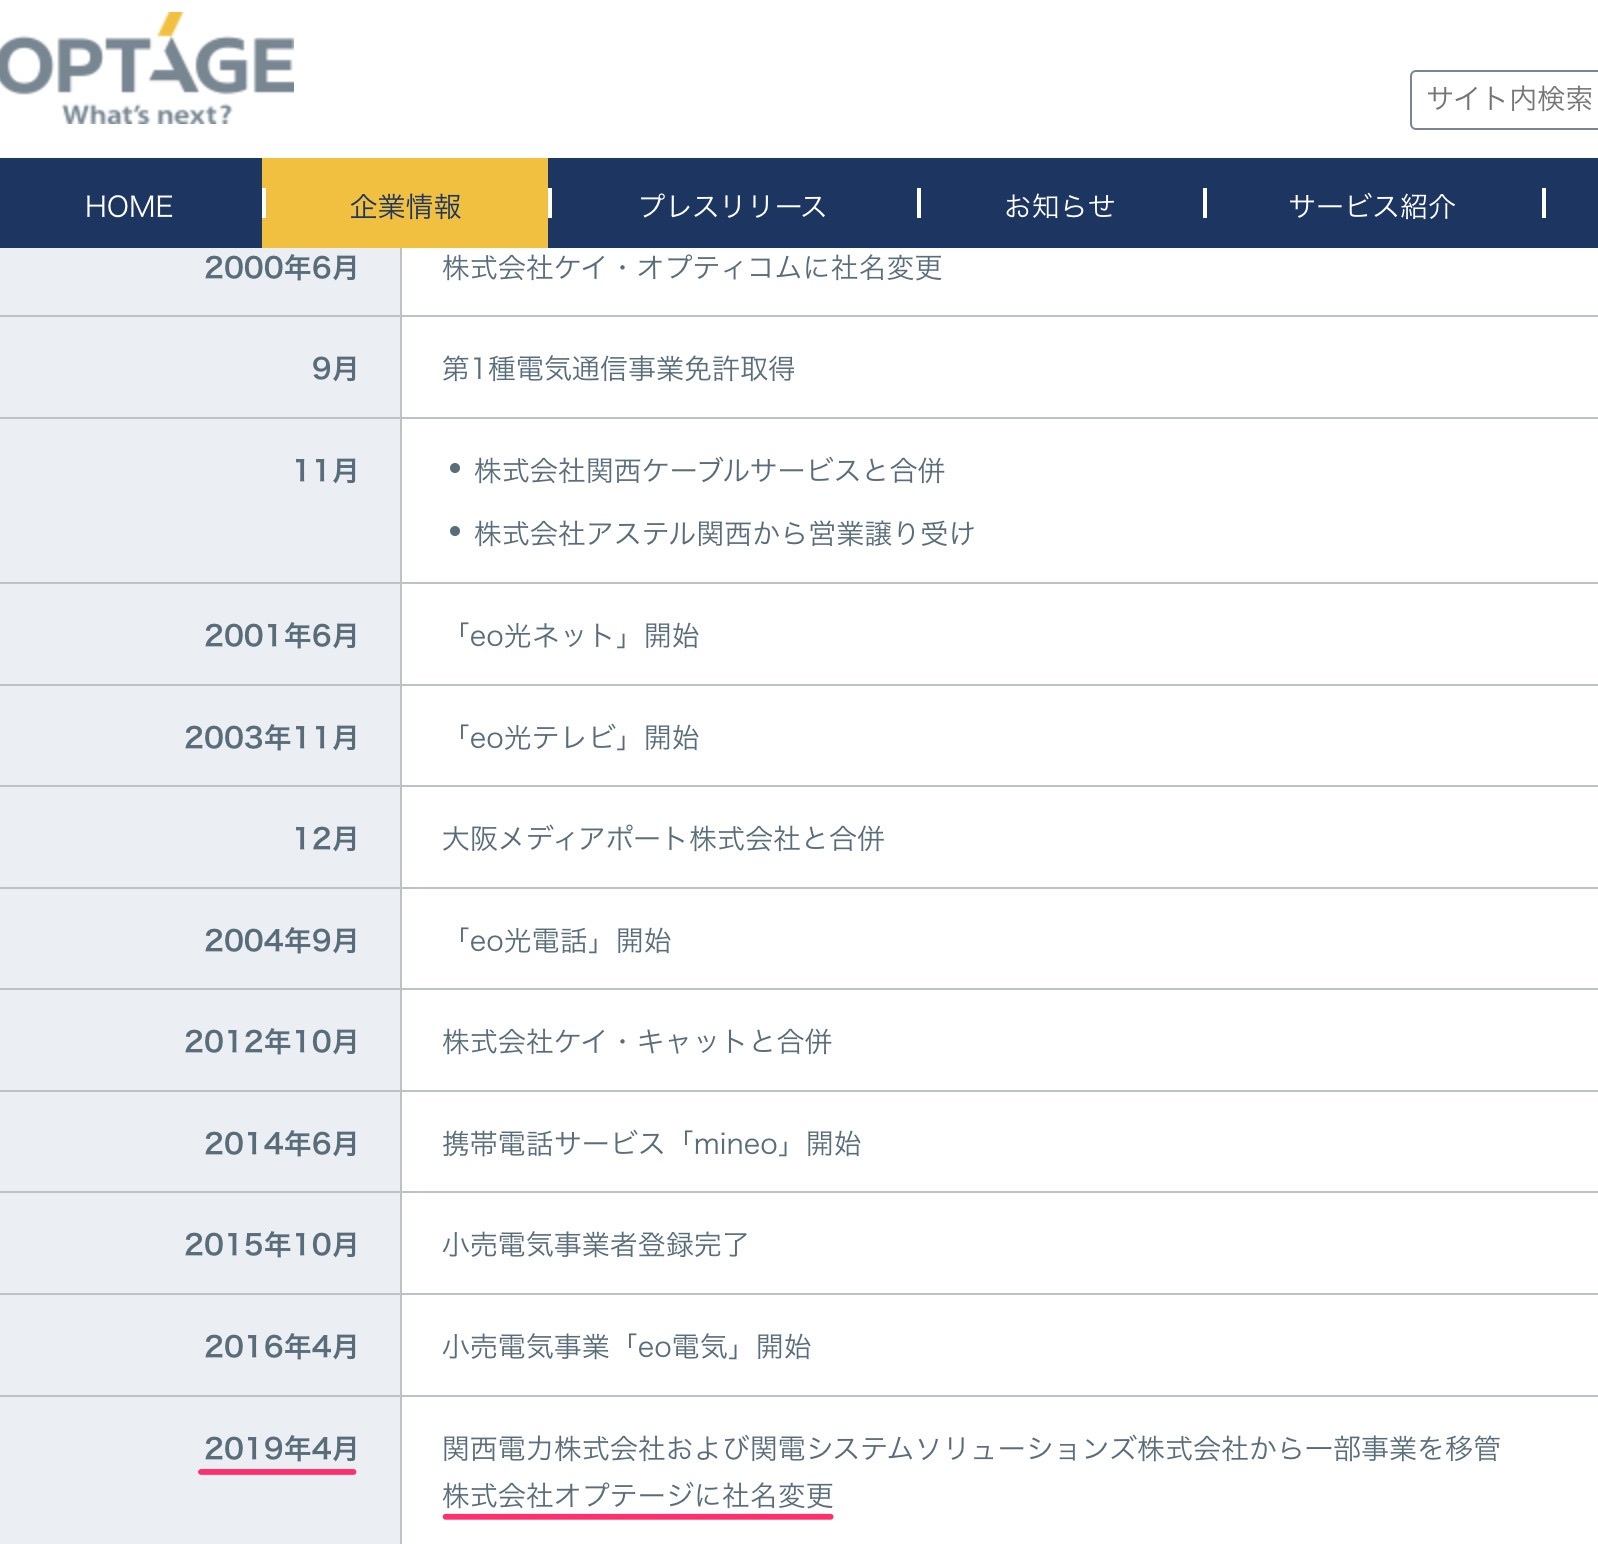Screen dimensions: 1598x1544
Task: Click the 「eo光テレビ」開始 entry
Action: point(574,738)
